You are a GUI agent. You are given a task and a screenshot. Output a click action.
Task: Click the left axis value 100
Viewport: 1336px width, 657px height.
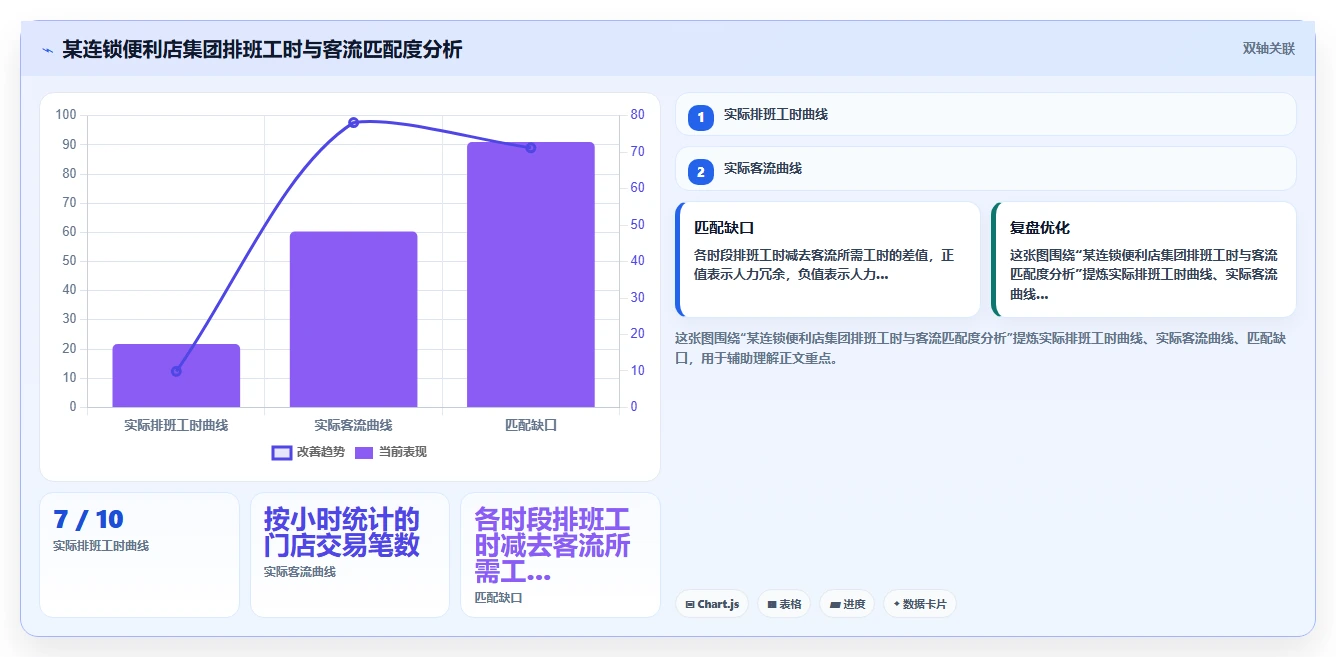(66, 115)
